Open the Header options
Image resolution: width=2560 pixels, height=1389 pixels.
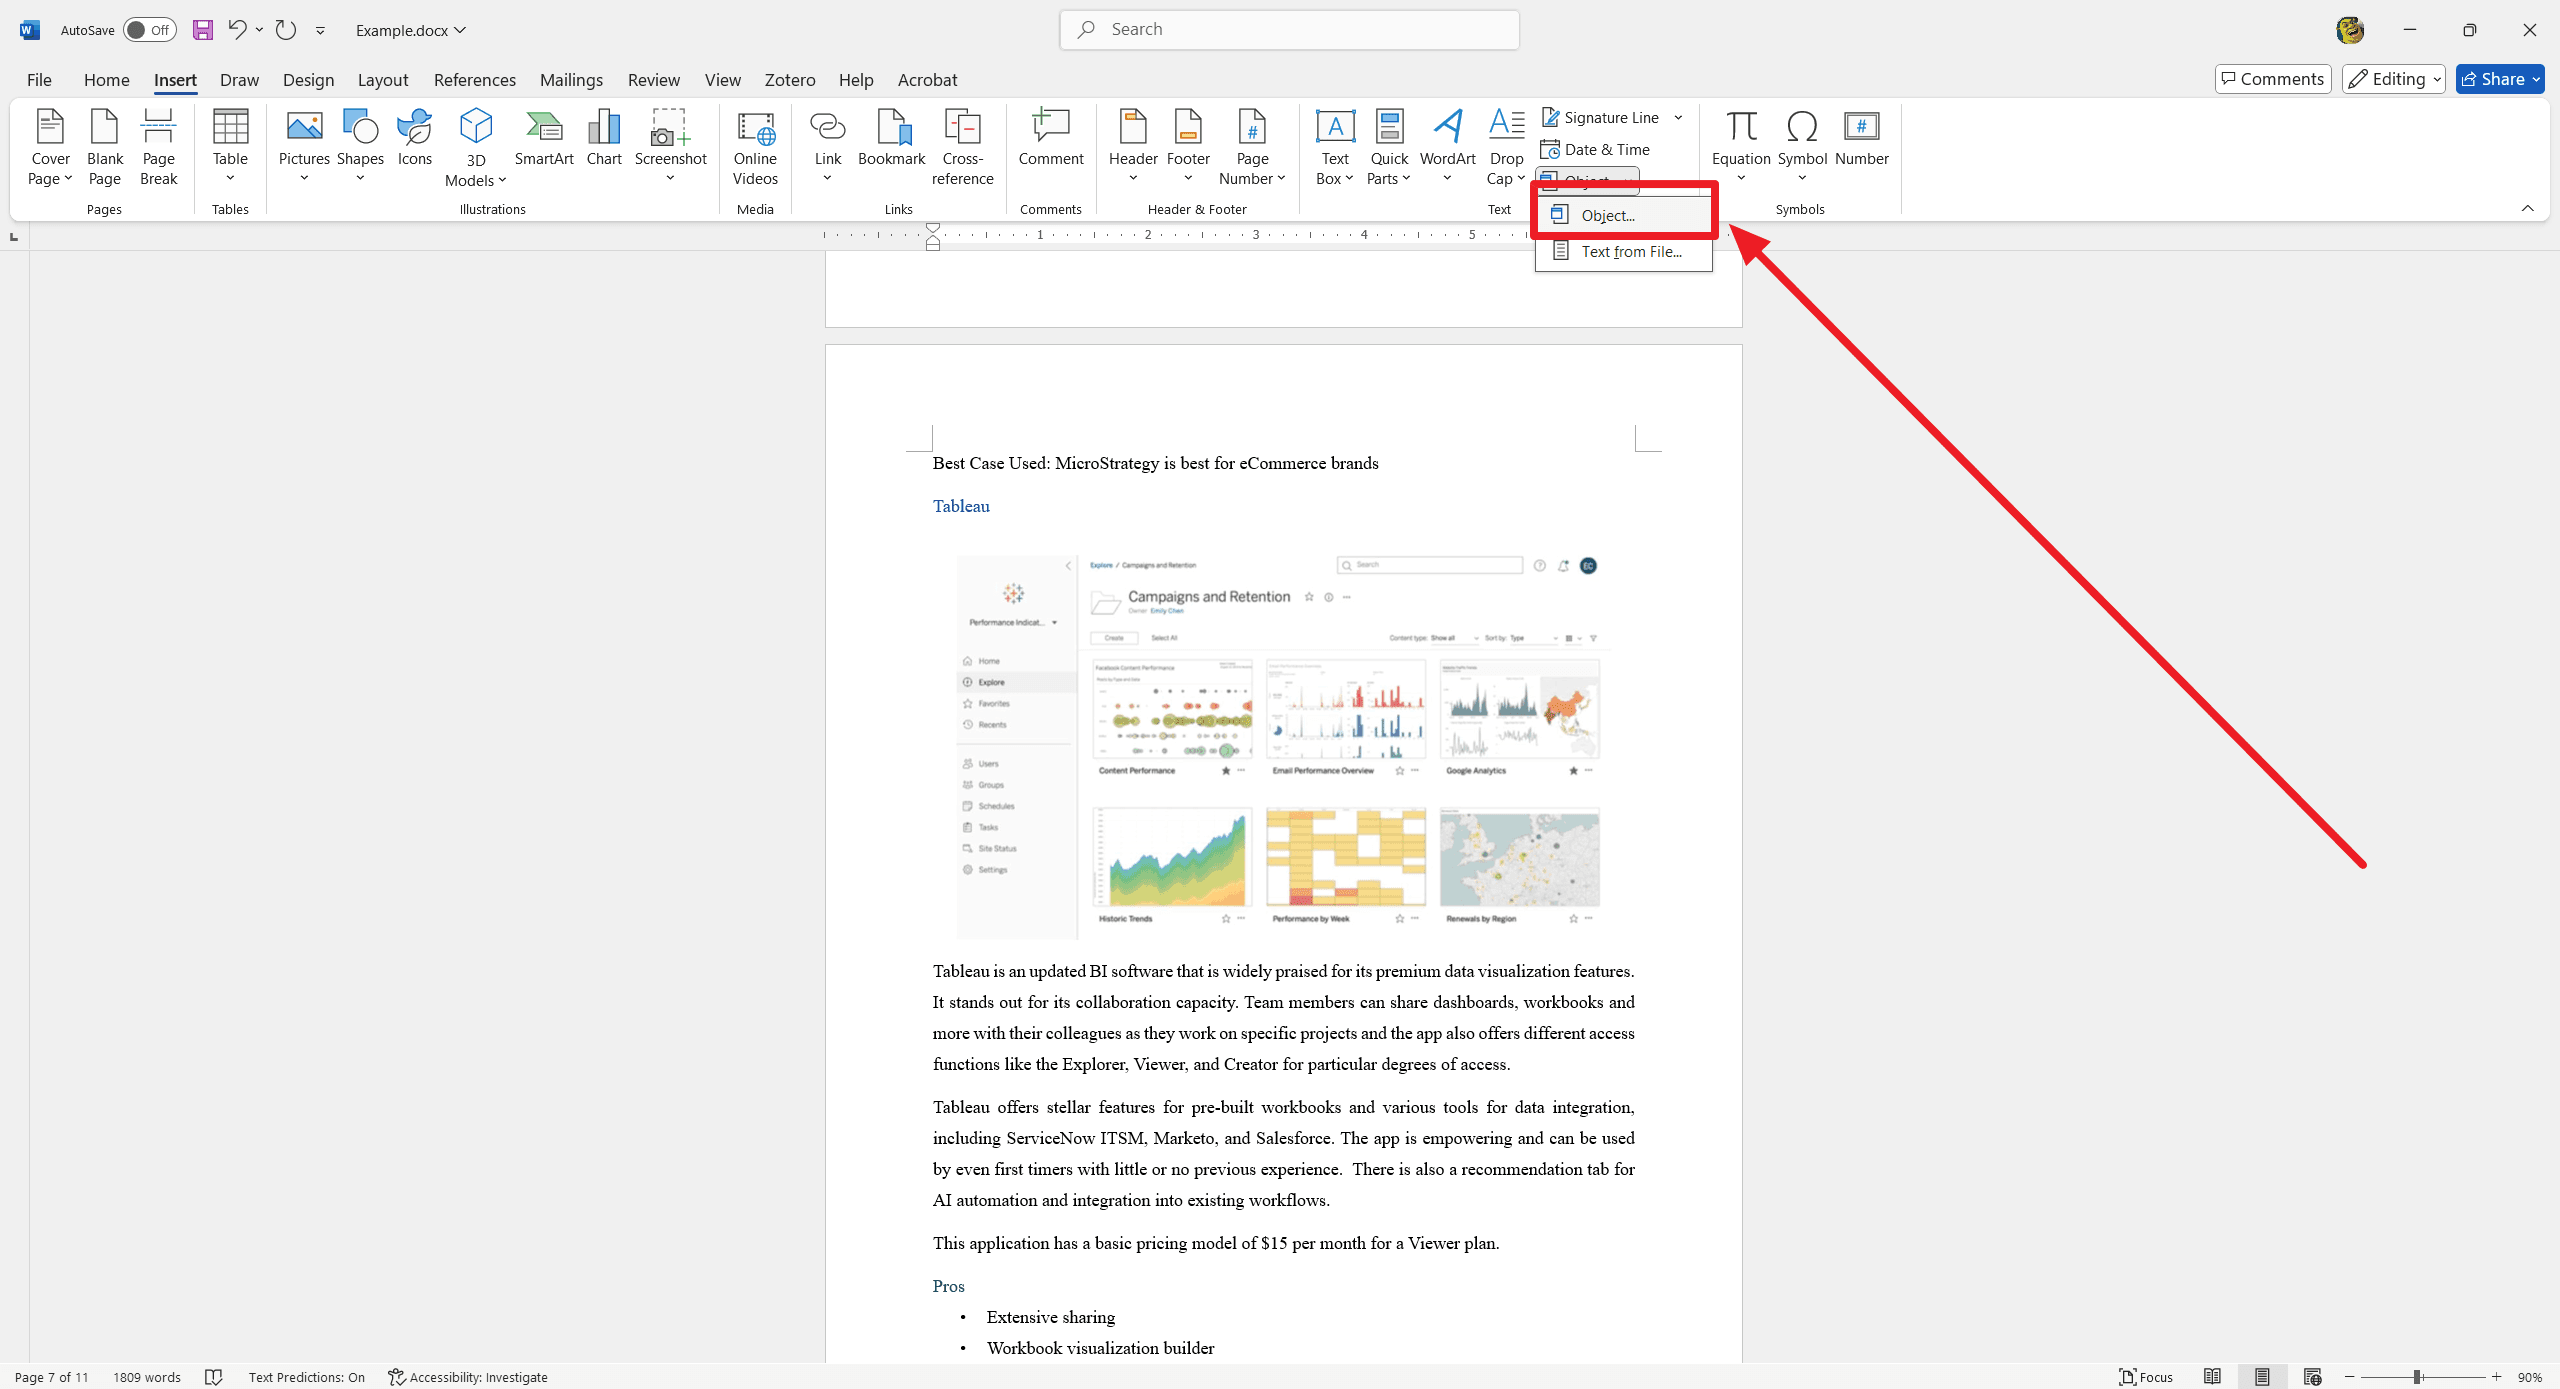(1133, 147)
